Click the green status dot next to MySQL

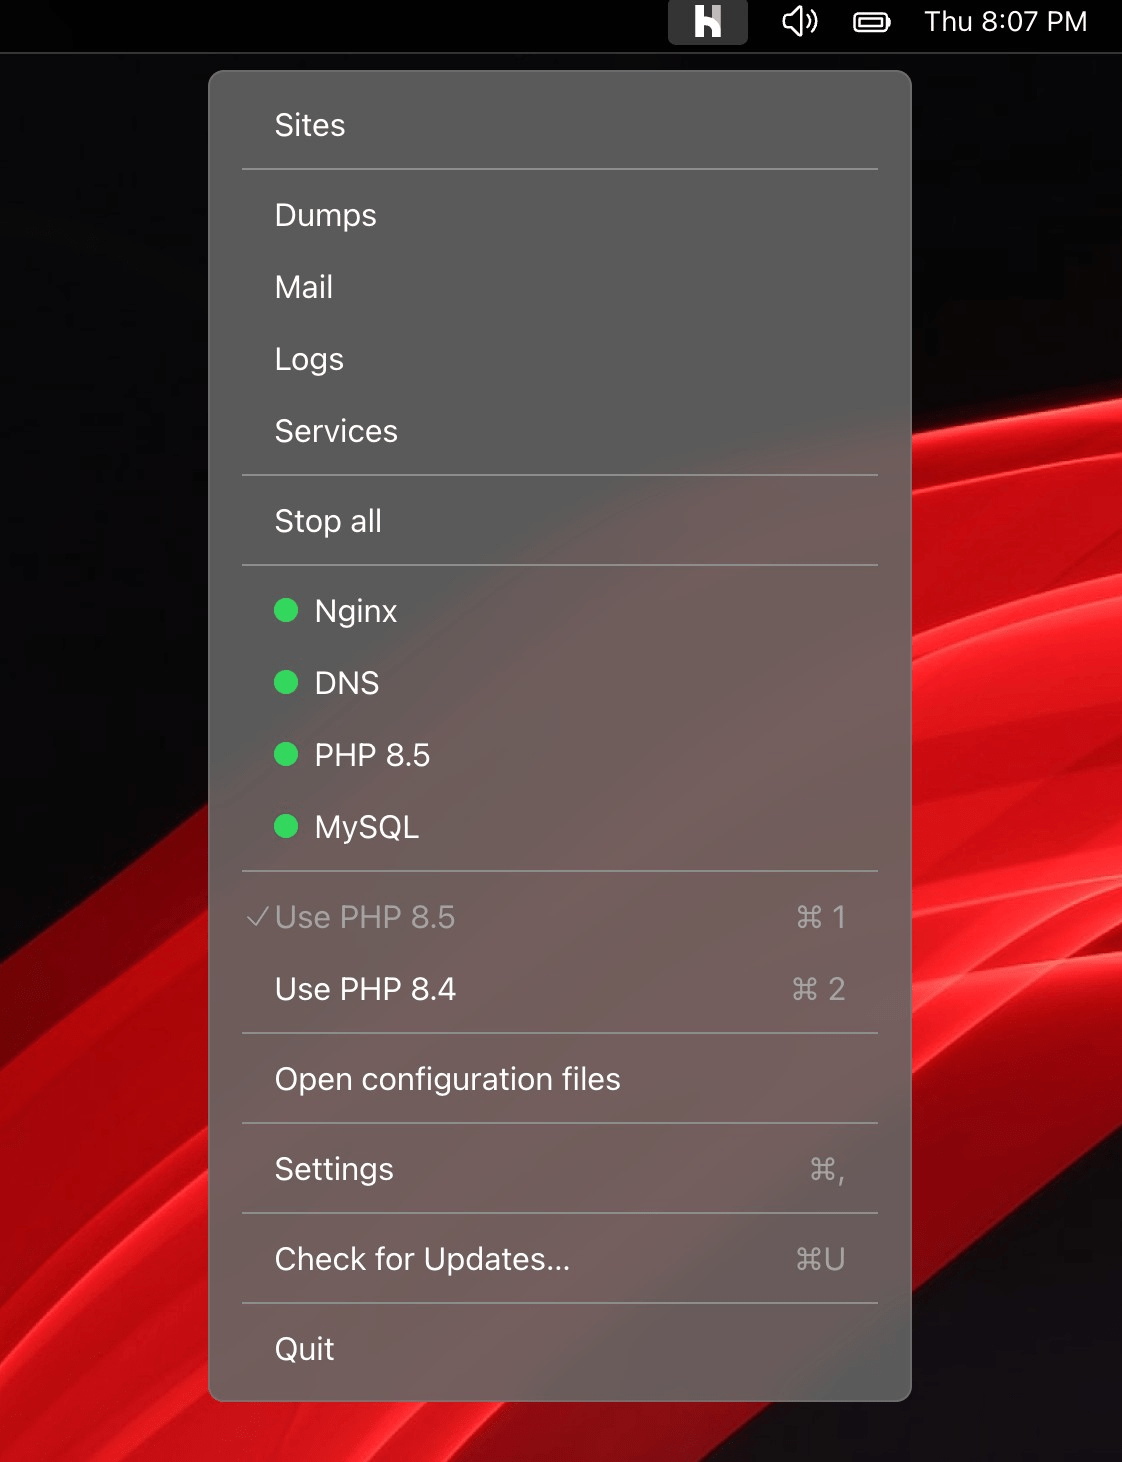[286, 826]
